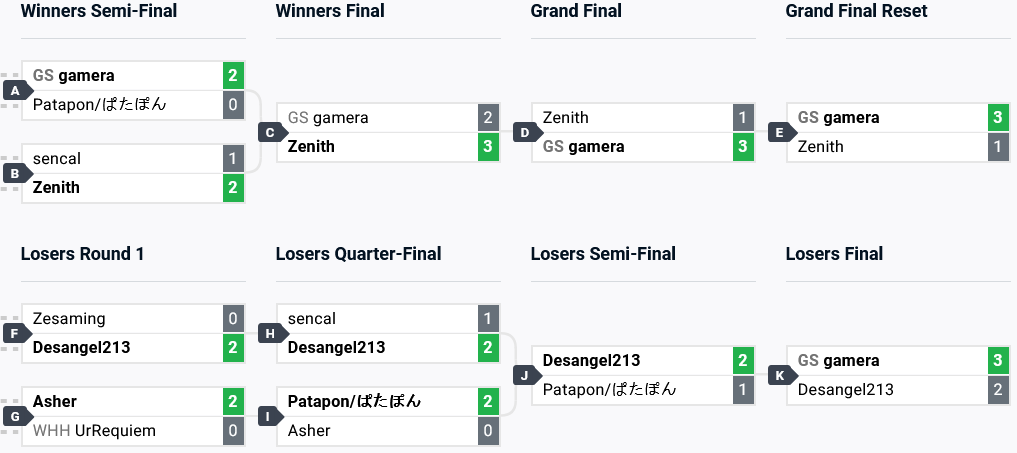
Task: Click match A identifier badge
Action: [x=14, y=90]
